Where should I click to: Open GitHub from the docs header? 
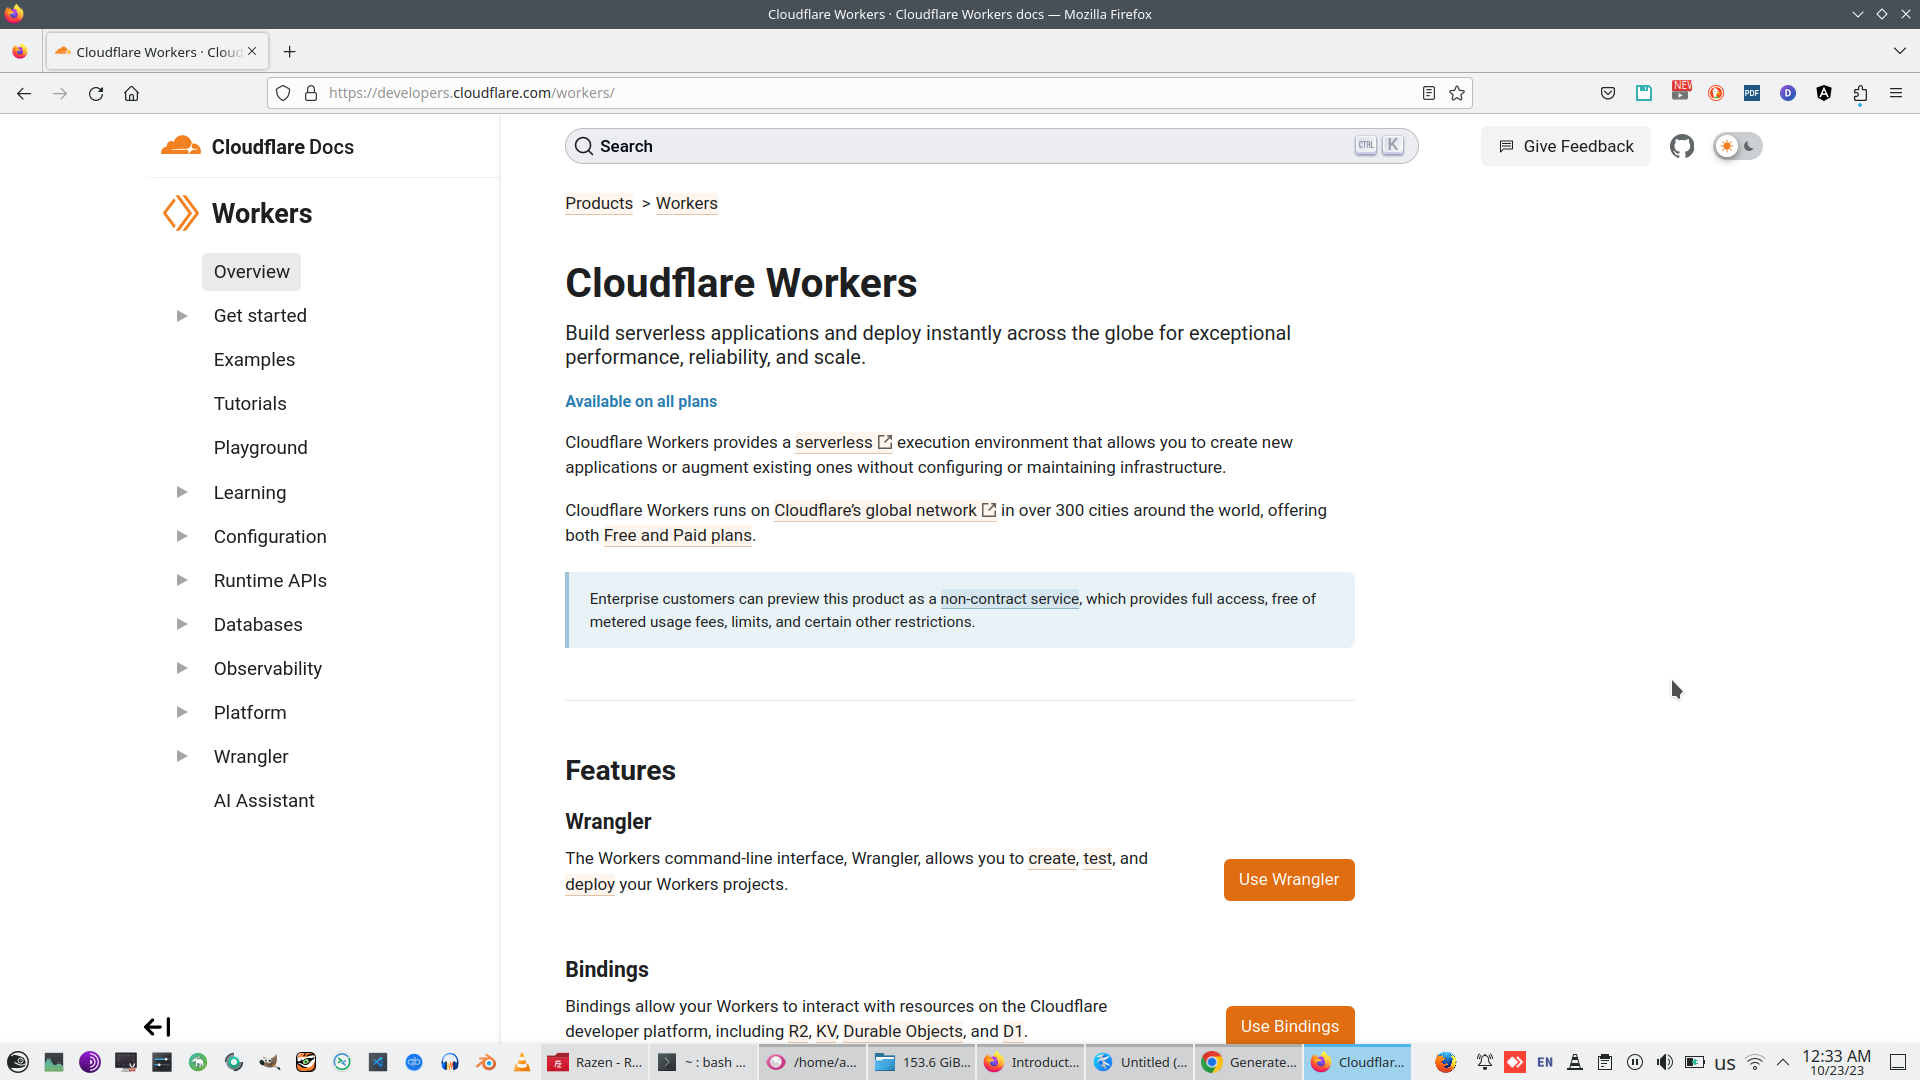coord(1682,146)
